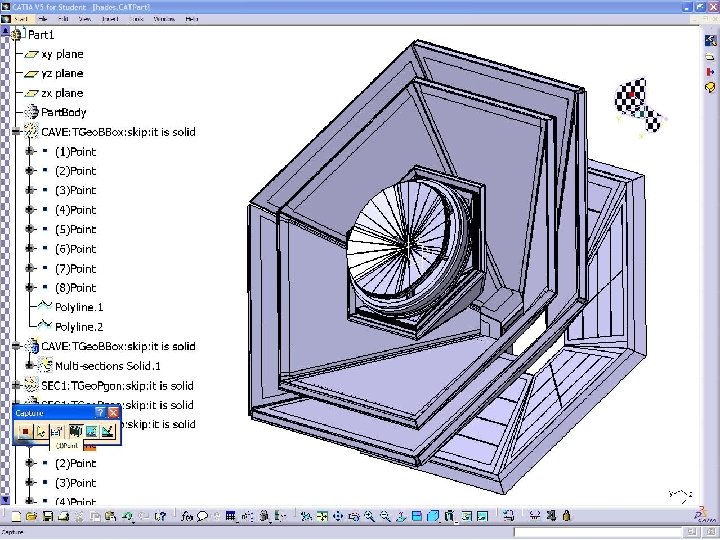This screenshot has height=540, width=720.
Task: Collapse the first CAVE:TGeoBBox geometrical set
Action: click(x=17, y=132)
